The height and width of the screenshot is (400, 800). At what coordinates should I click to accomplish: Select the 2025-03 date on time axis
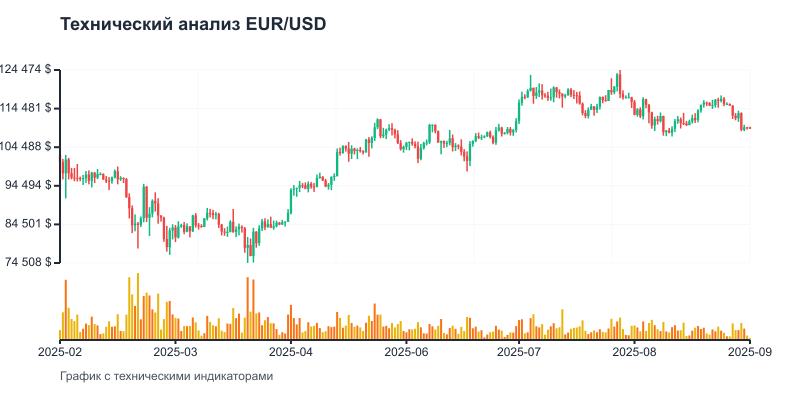176,352
